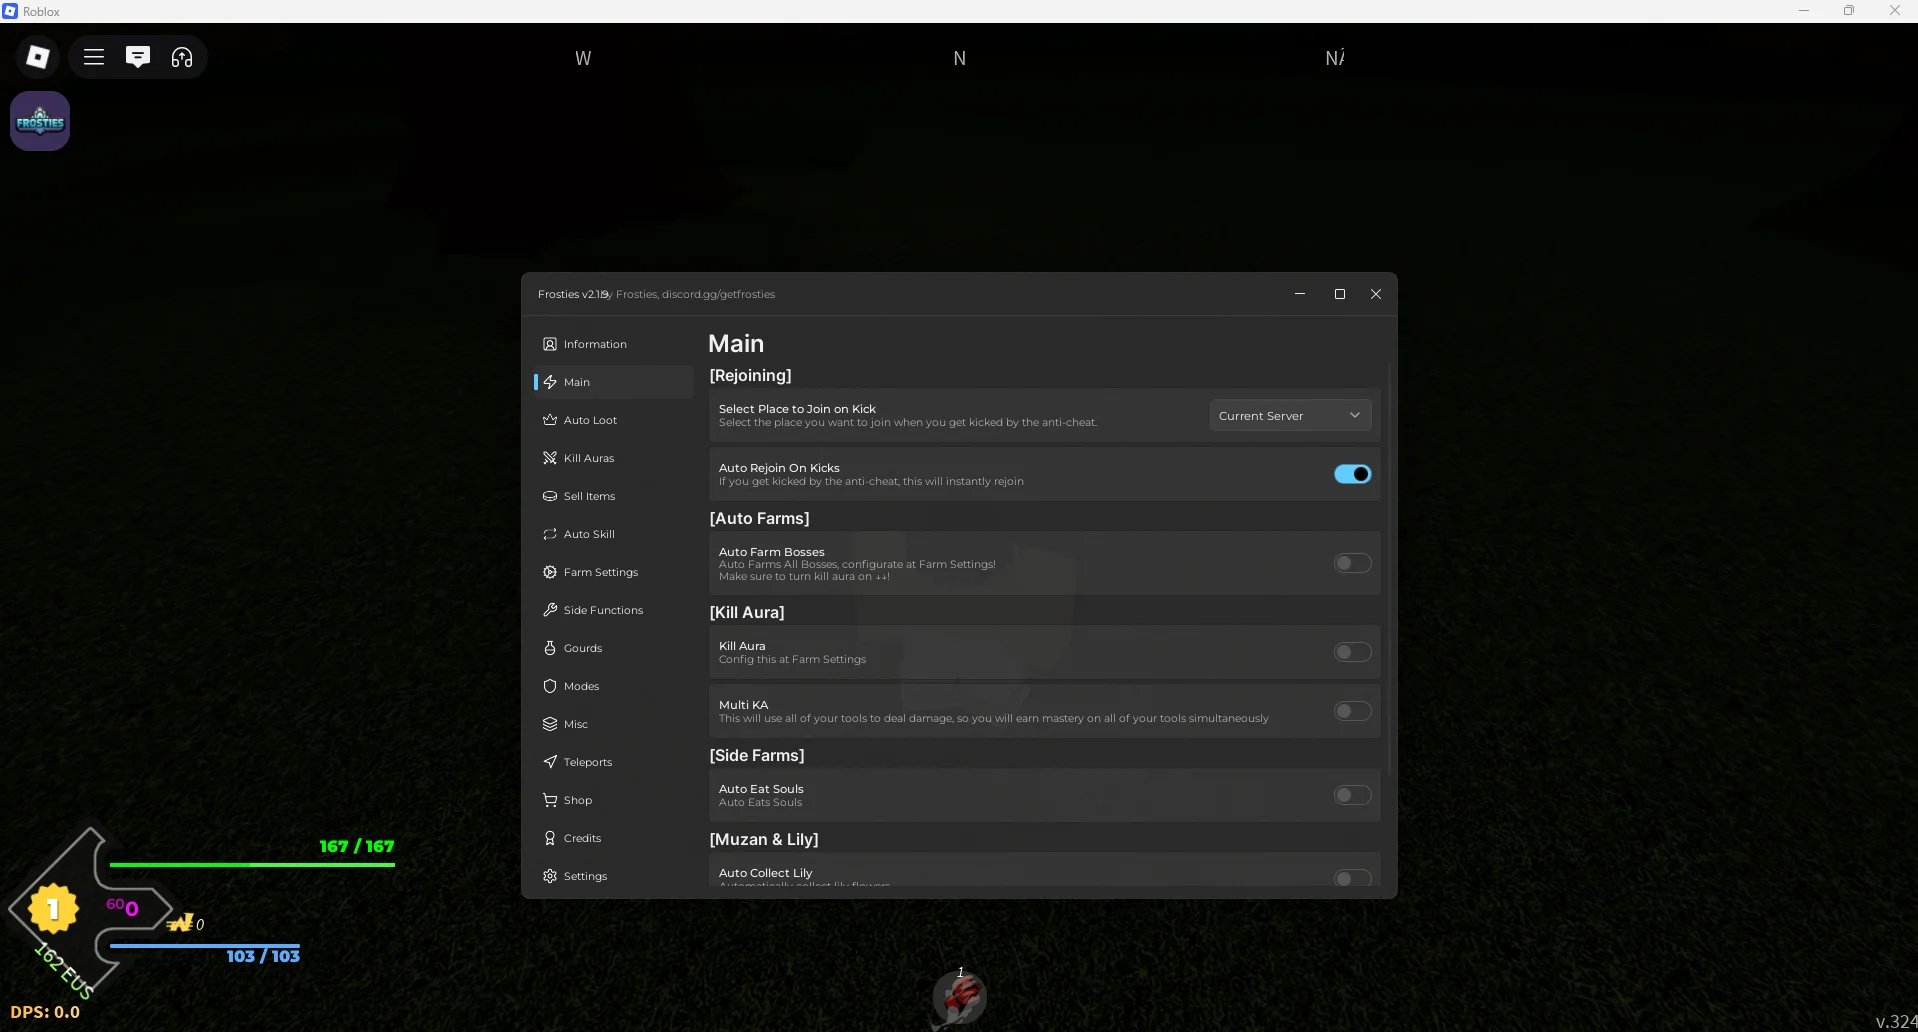Toggle Auto Eat Souls on
This screenshot has width=1918, height=1032.
[x=1352, y=795]
